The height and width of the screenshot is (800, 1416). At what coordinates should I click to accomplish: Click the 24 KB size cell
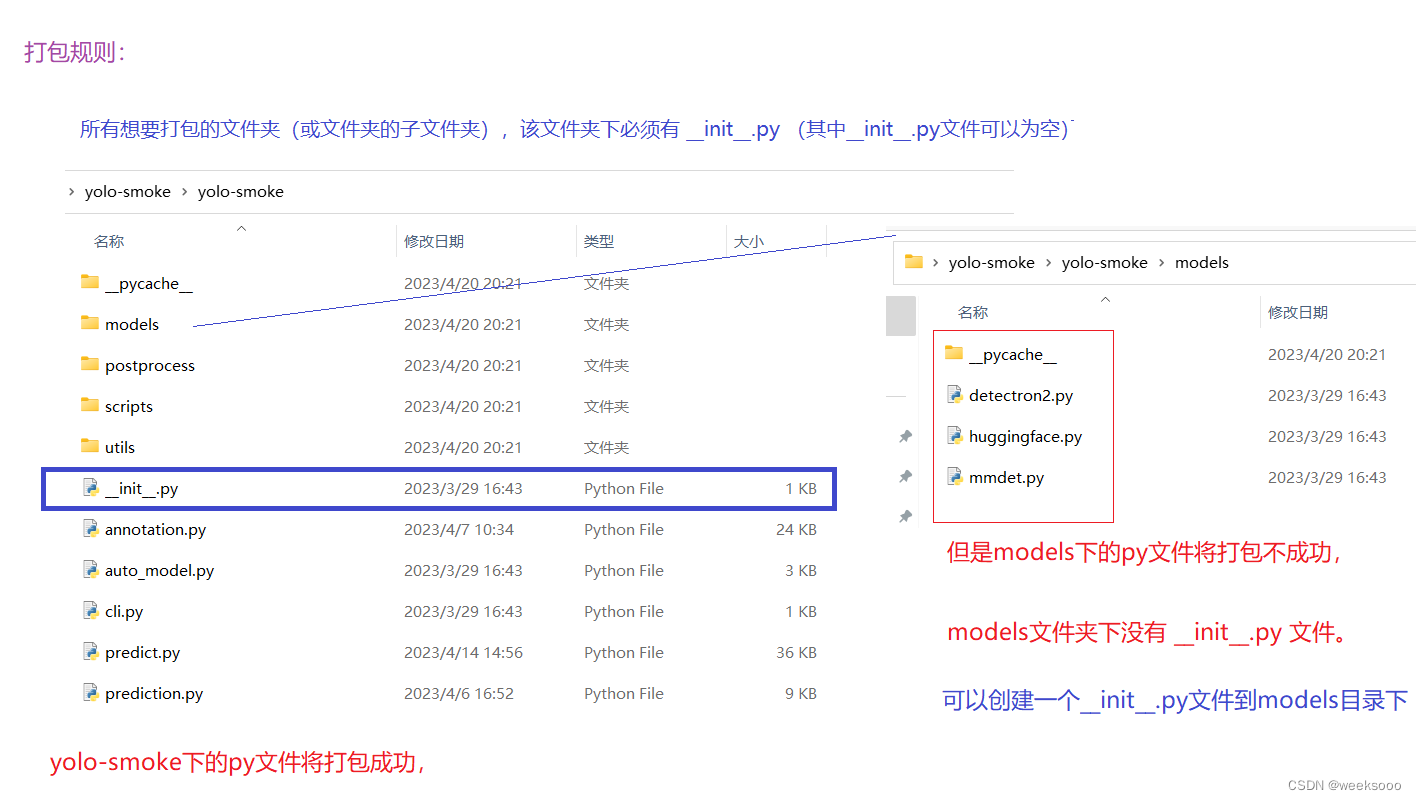796,529
